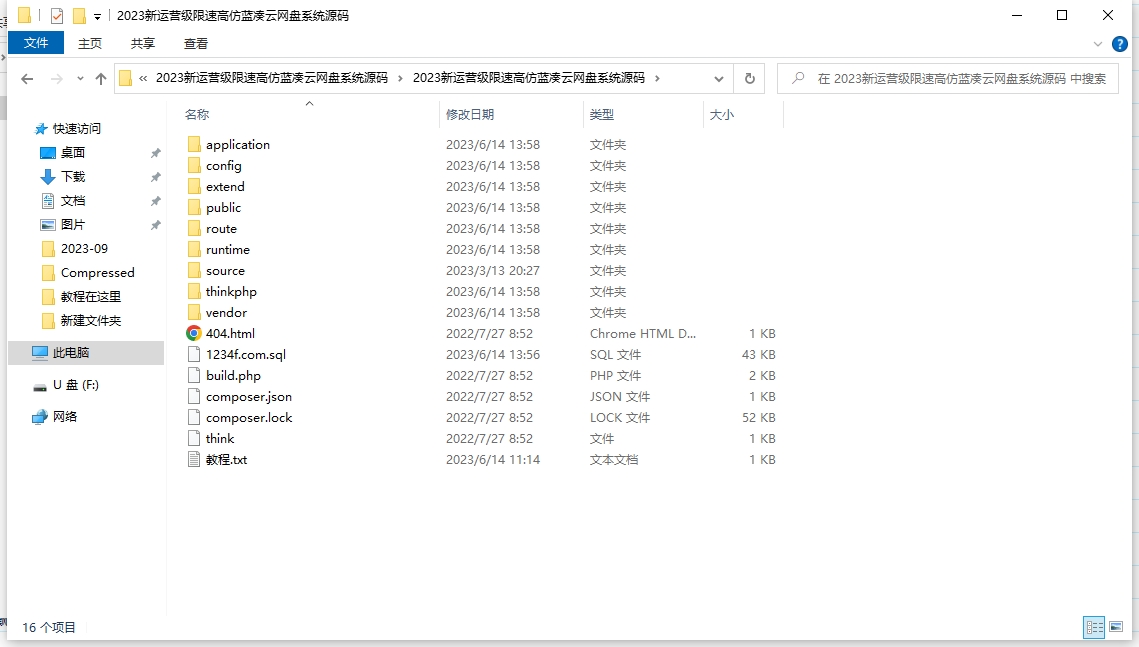Click the search box for this folder
The width and height of the screenshot is (1139, 647).
pos(948,78)
